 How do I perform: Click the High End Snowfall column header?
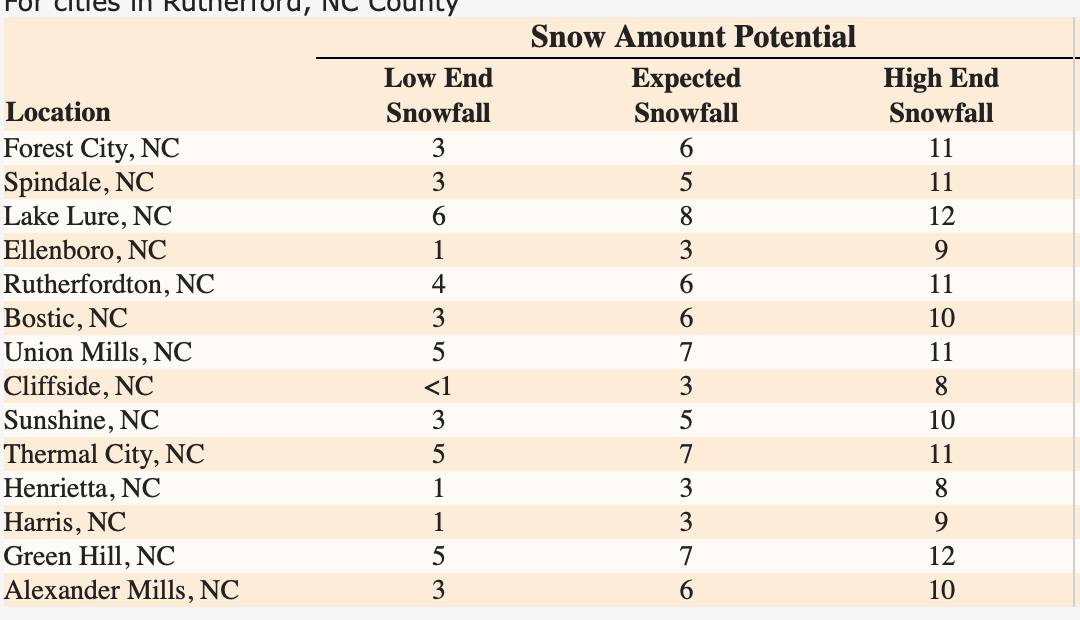(941, 95)
